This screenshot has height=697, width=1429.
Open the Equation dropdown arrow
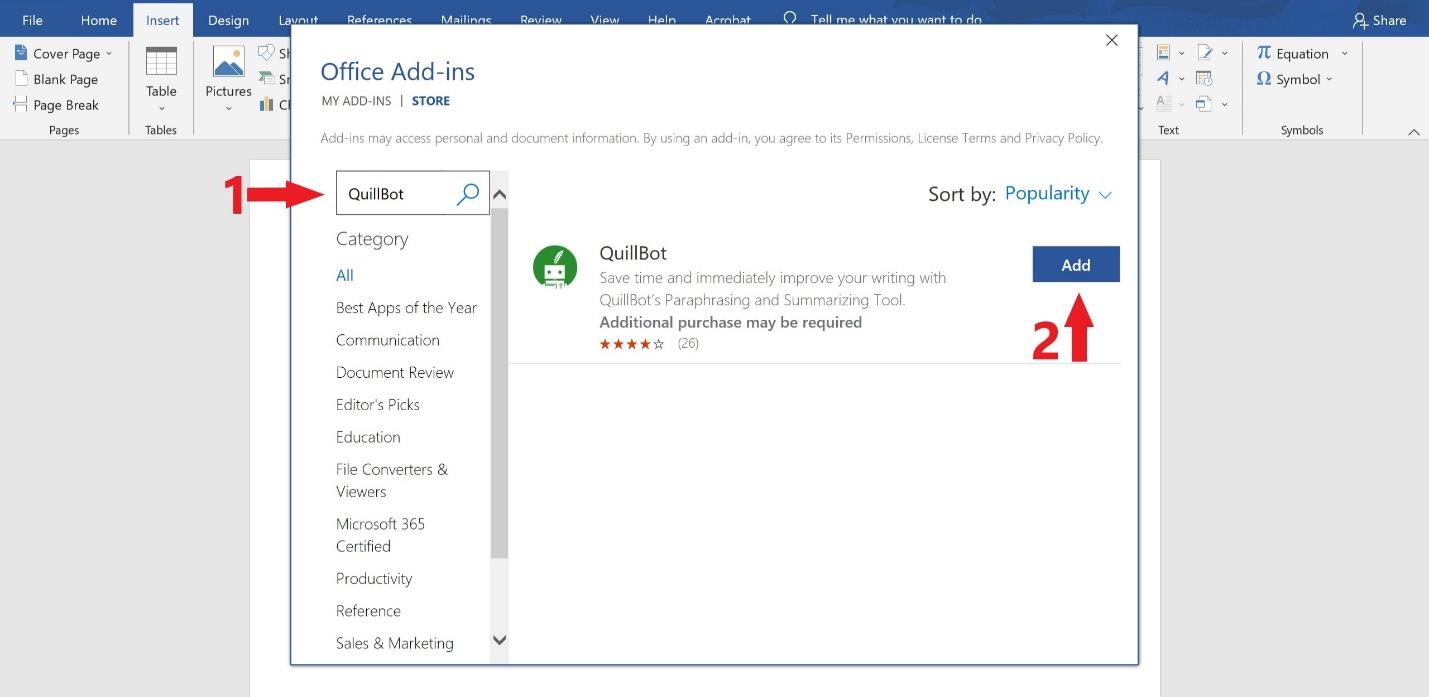pos(1344,54)
